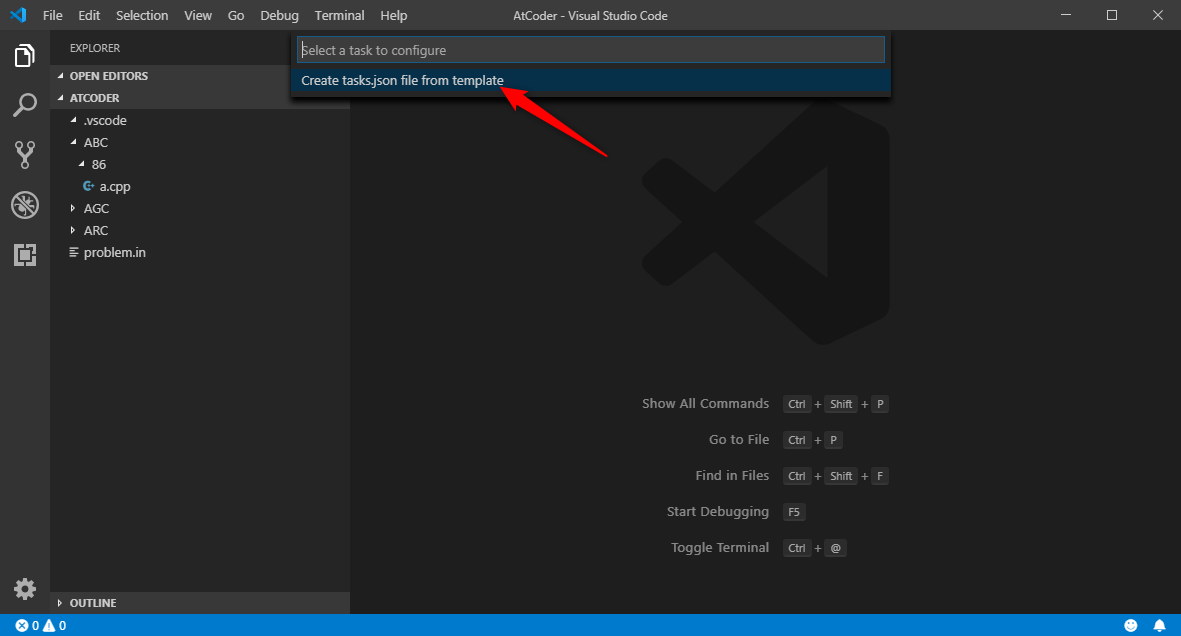Screen dimensions: 1181x636
Task: Open the Explorer view in activity bar
Action: pyautogui.click(x=24, y=56)
